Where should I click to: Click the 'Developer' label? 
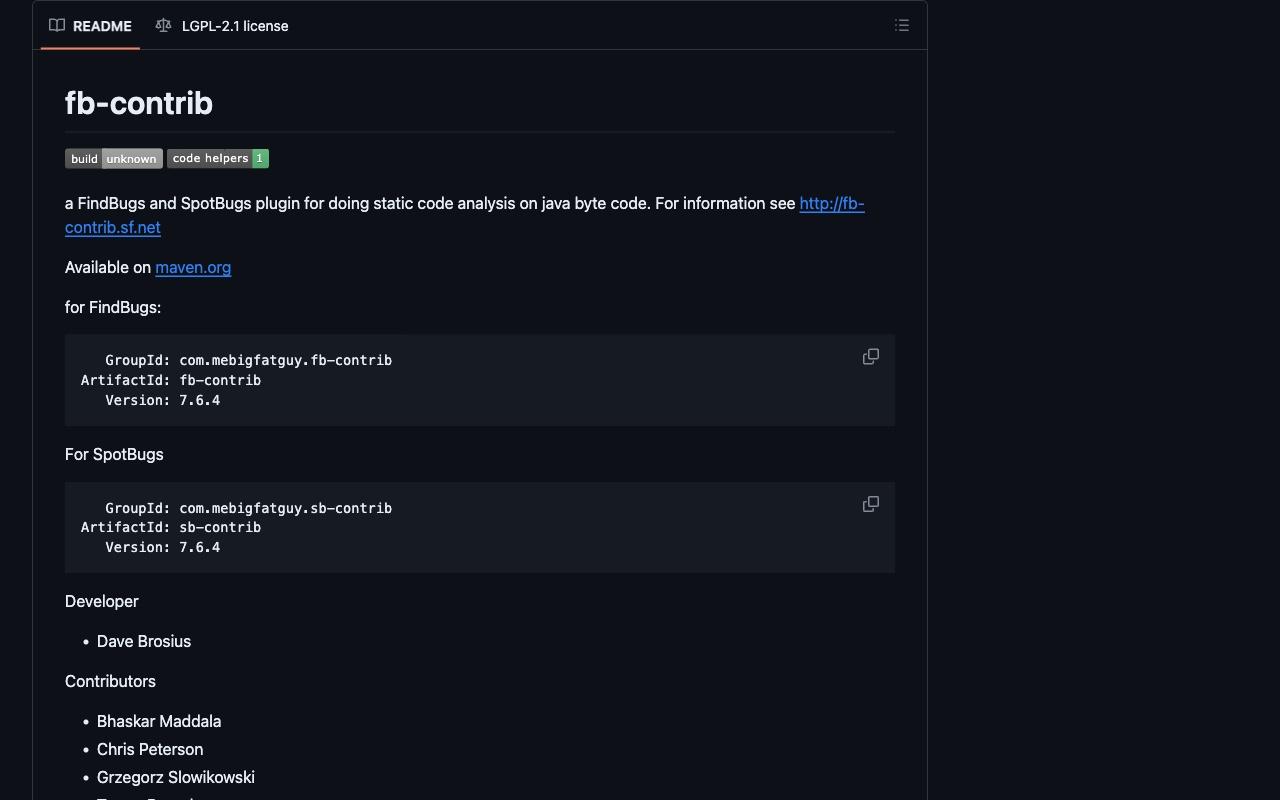point(102,601)
